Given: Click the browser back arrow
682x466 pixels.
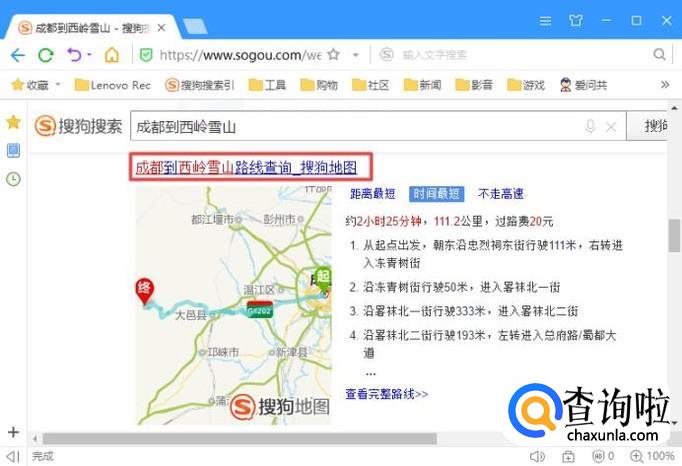Looking at the screenshot, I should coord(18,55).
